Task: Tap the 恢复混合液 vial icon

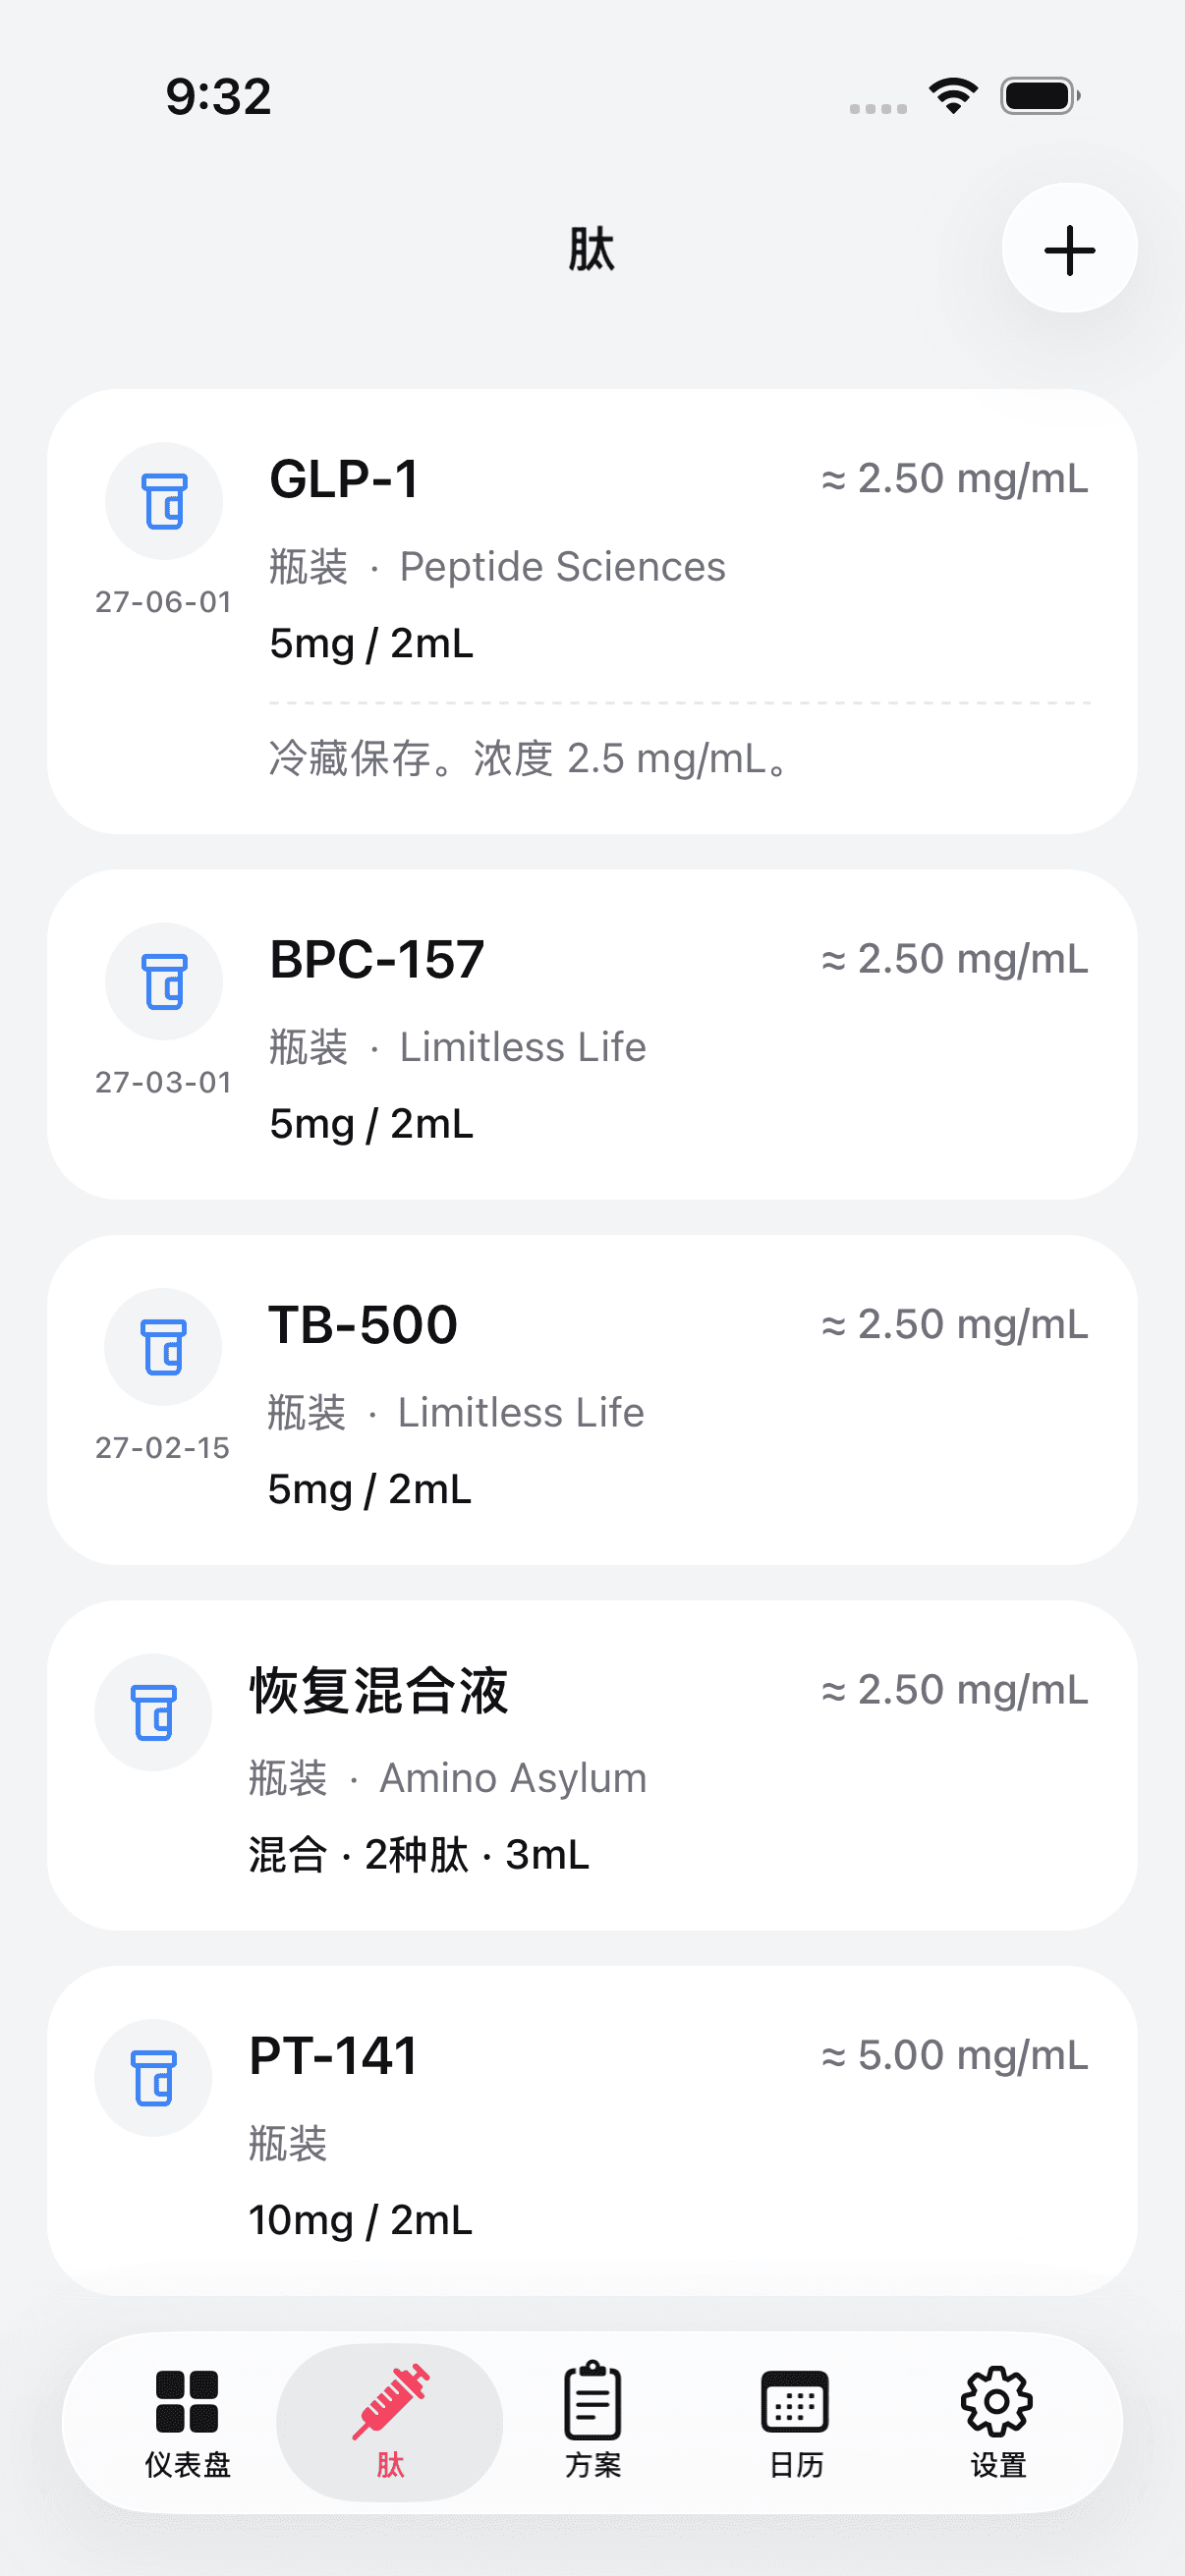Action: coord(153,1712)
